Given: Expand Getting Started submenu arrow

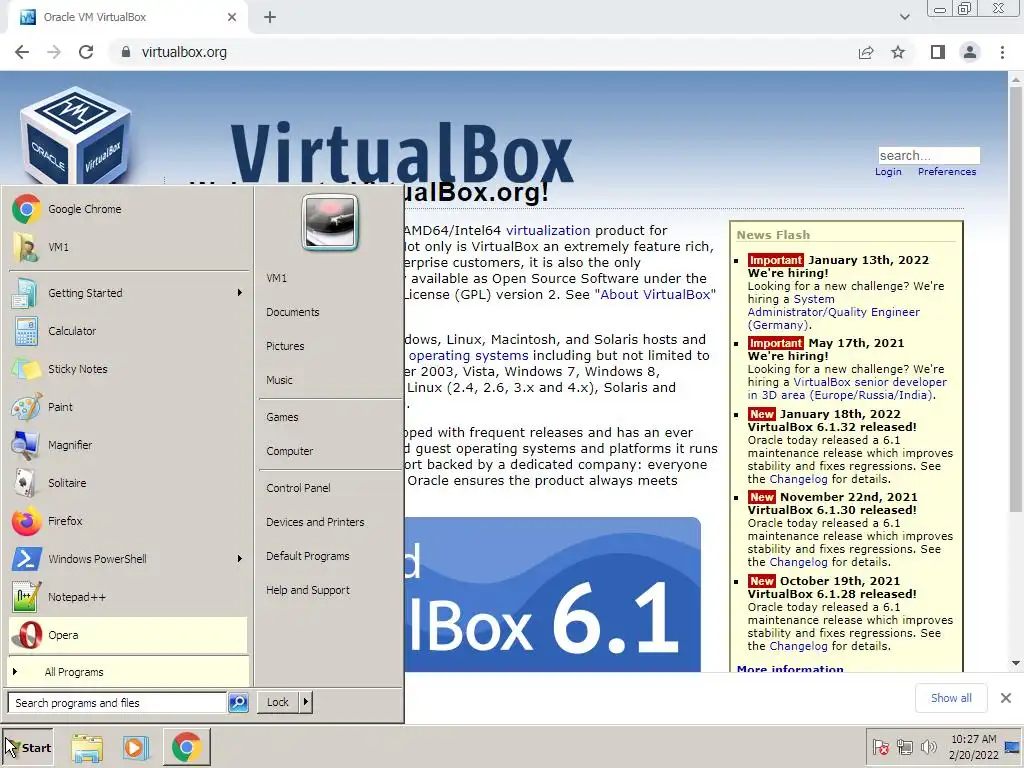Looking at the screenshot, I should tap(240, 293).
